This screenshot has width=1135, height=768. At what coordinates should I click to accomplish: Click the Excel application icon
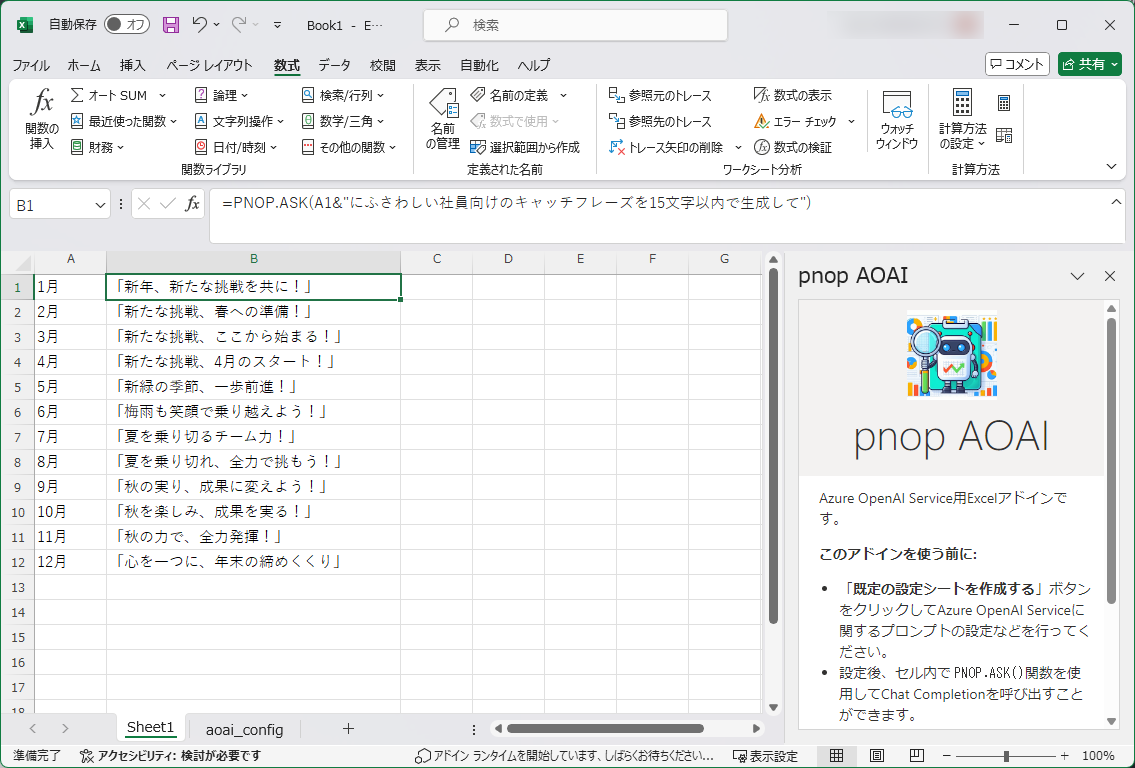tap(25, 25)
